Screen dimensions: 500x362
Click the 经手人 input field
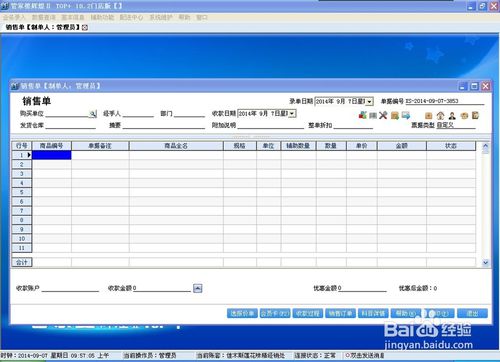click(138, 114)
